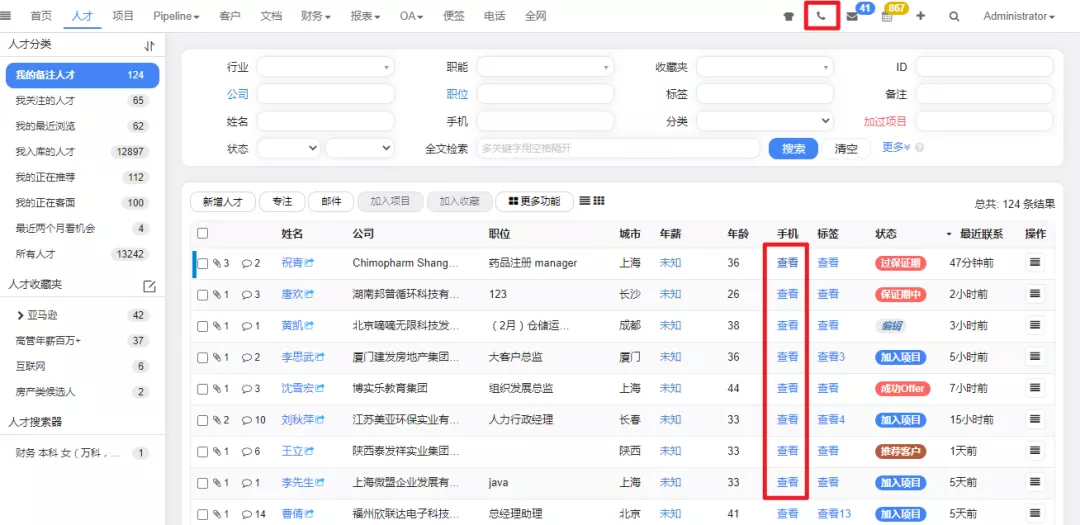Image resolution: width=1080 pixels, height=525 pixels.
Task: Open the Pipeline menu
Action: click(176, 17)
